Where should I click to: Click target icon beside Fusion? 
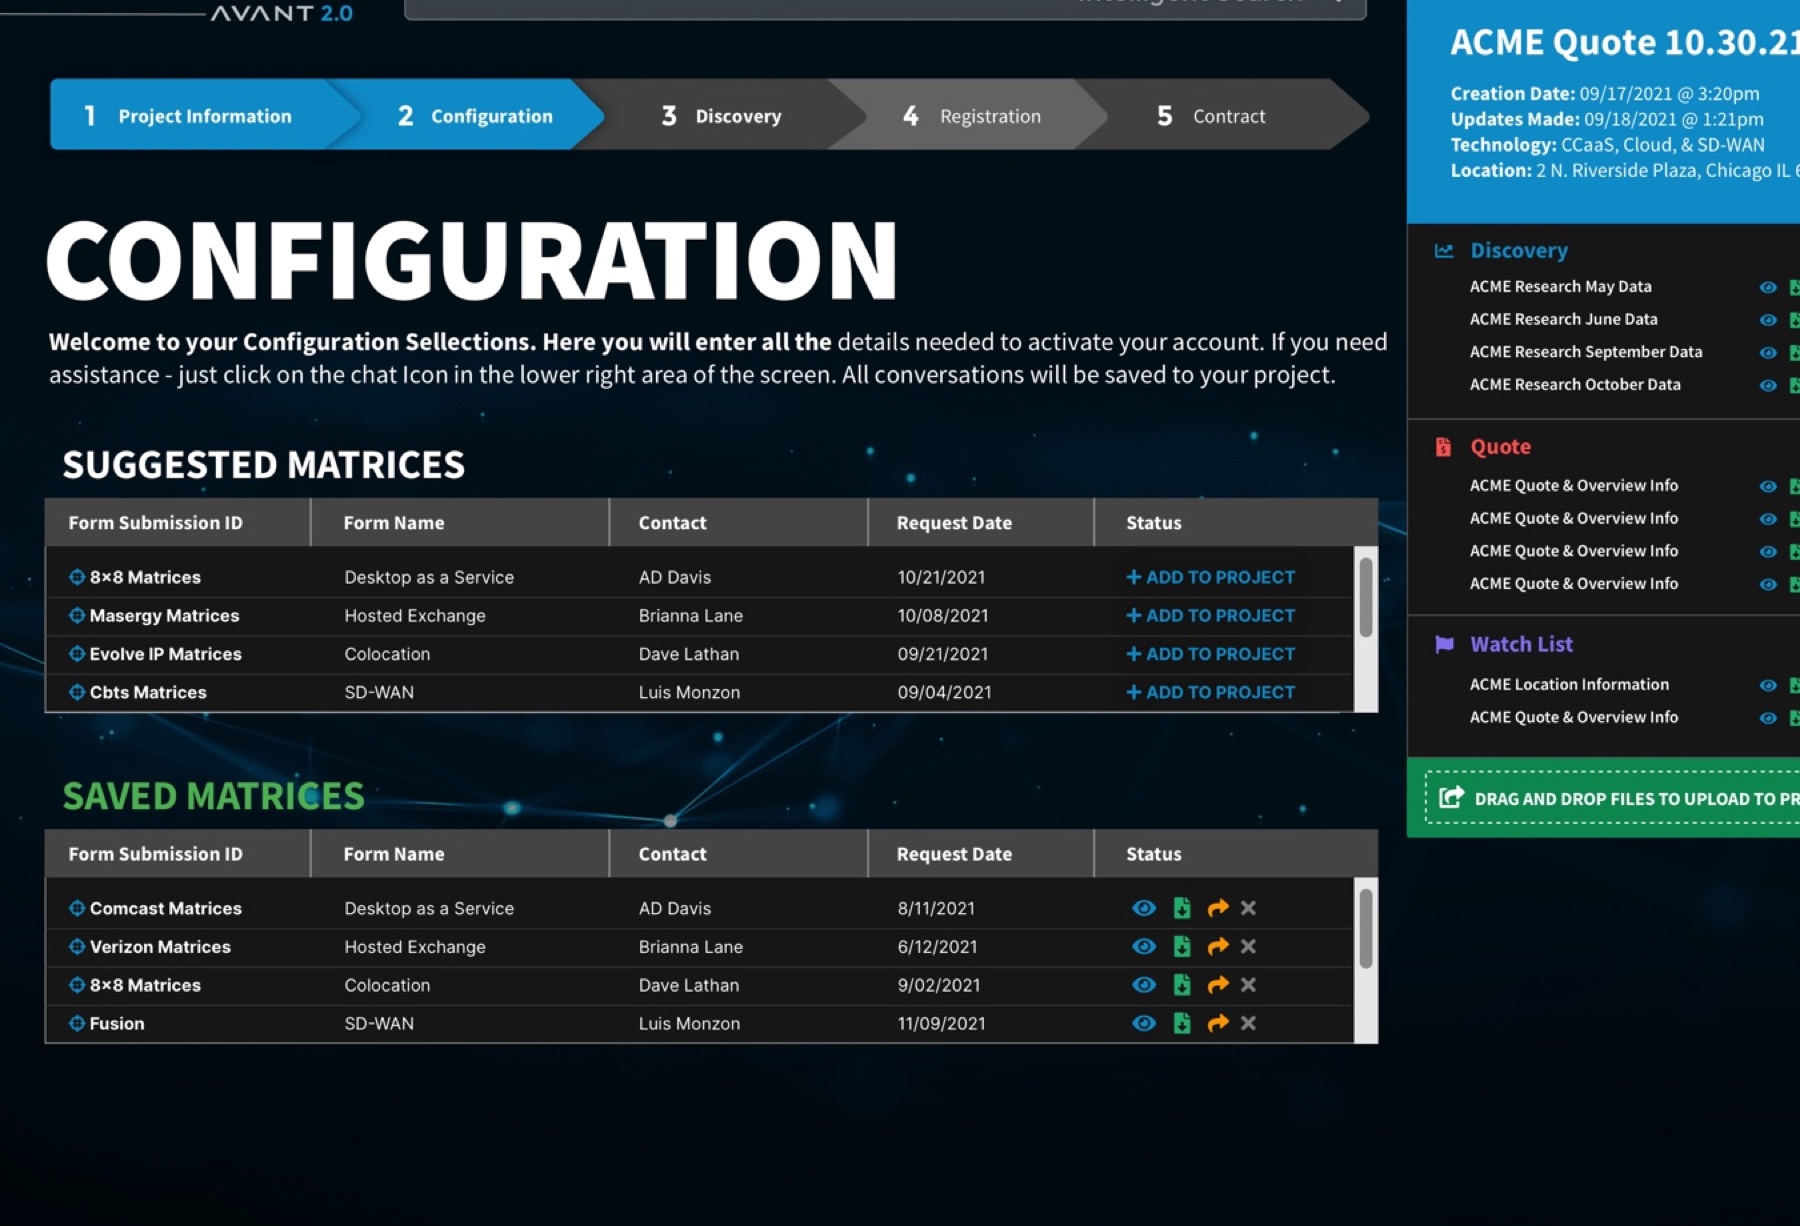click(x=76, y=1023)
